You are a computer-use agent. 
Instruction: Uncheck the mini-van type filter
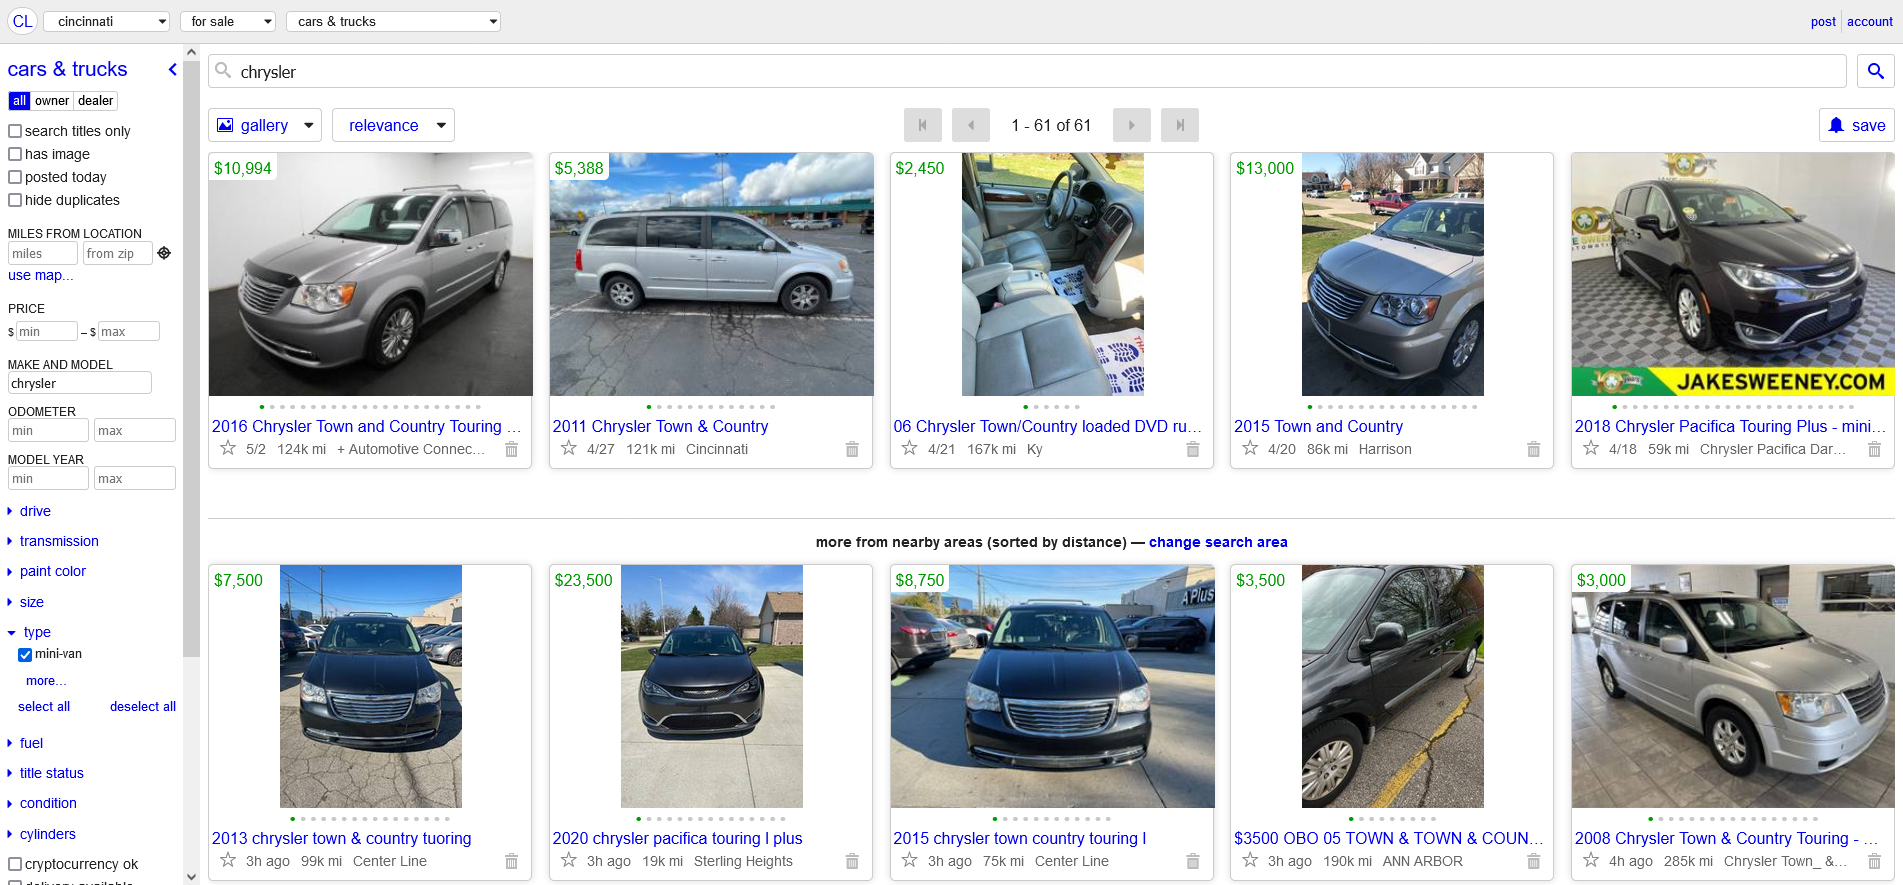click(25, 654)
